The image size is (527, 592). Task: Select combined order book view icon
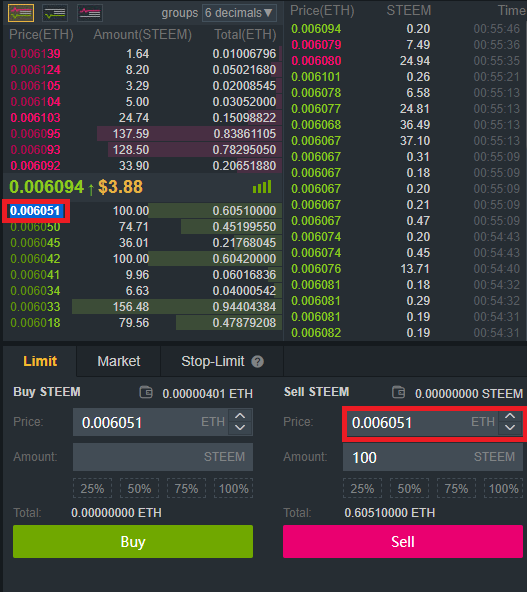[x=21, y=13]
